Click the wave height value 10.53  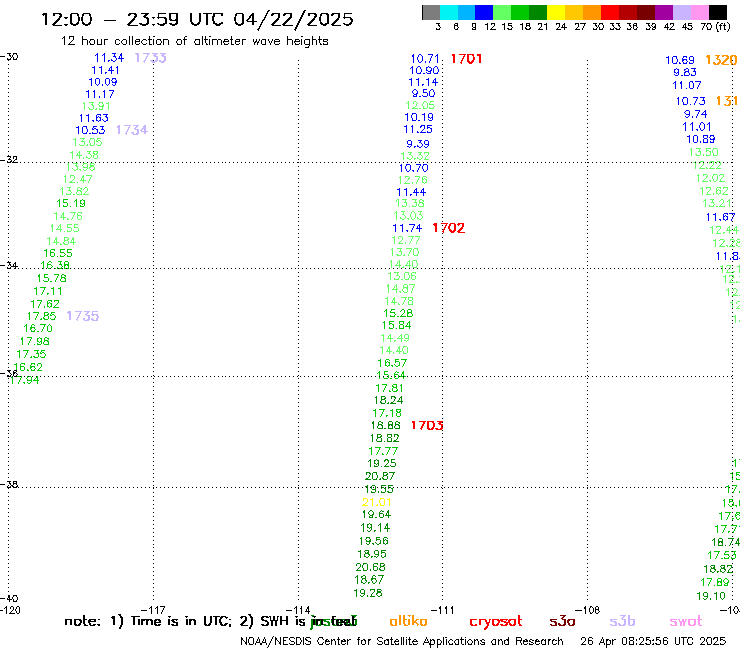[90, 130]
